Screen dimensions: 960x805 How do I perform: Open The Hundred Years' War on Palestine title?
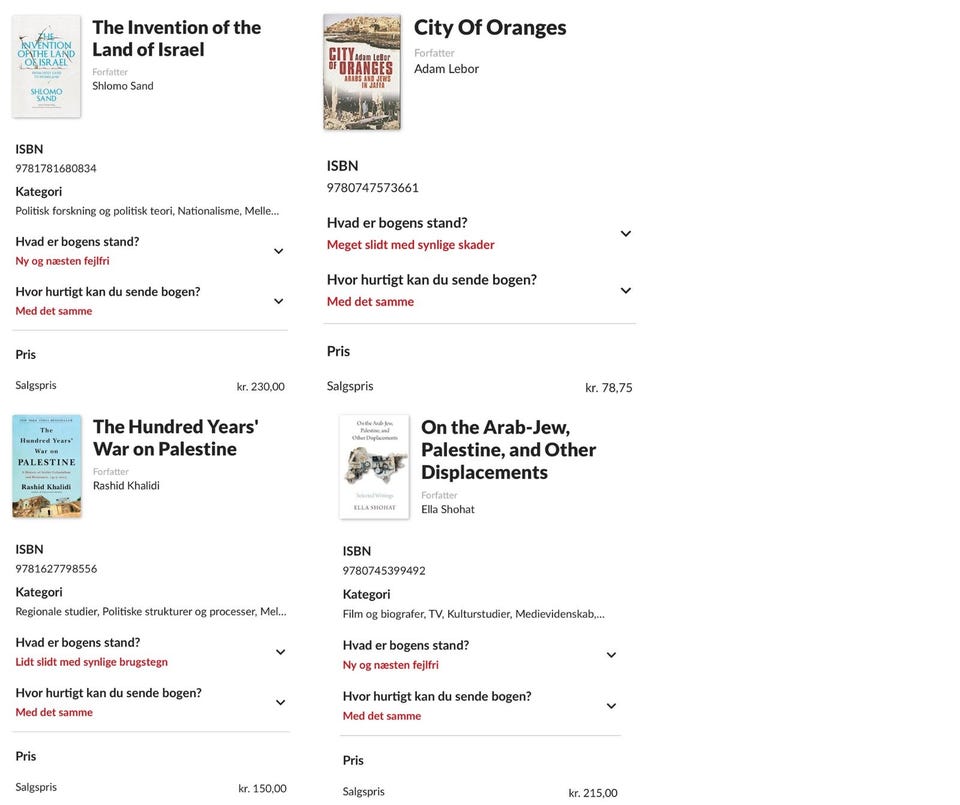click(175, 438)
